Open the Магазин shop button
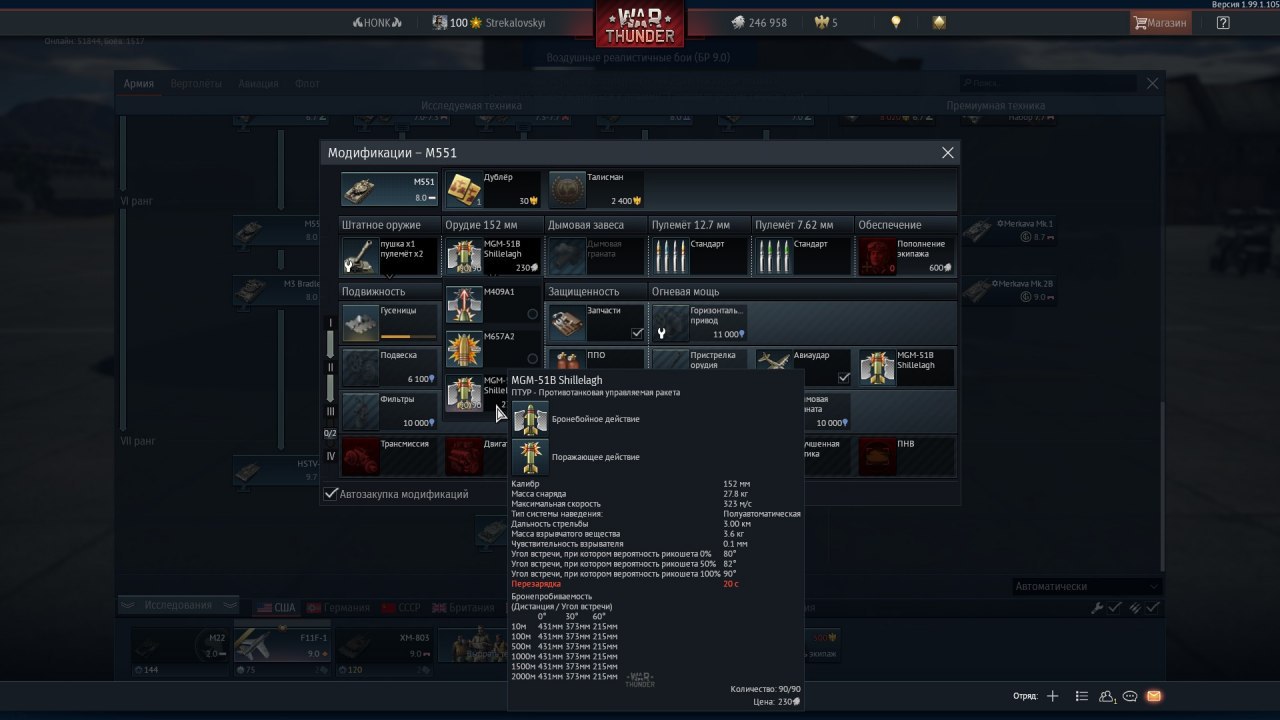 point(1160,22)
